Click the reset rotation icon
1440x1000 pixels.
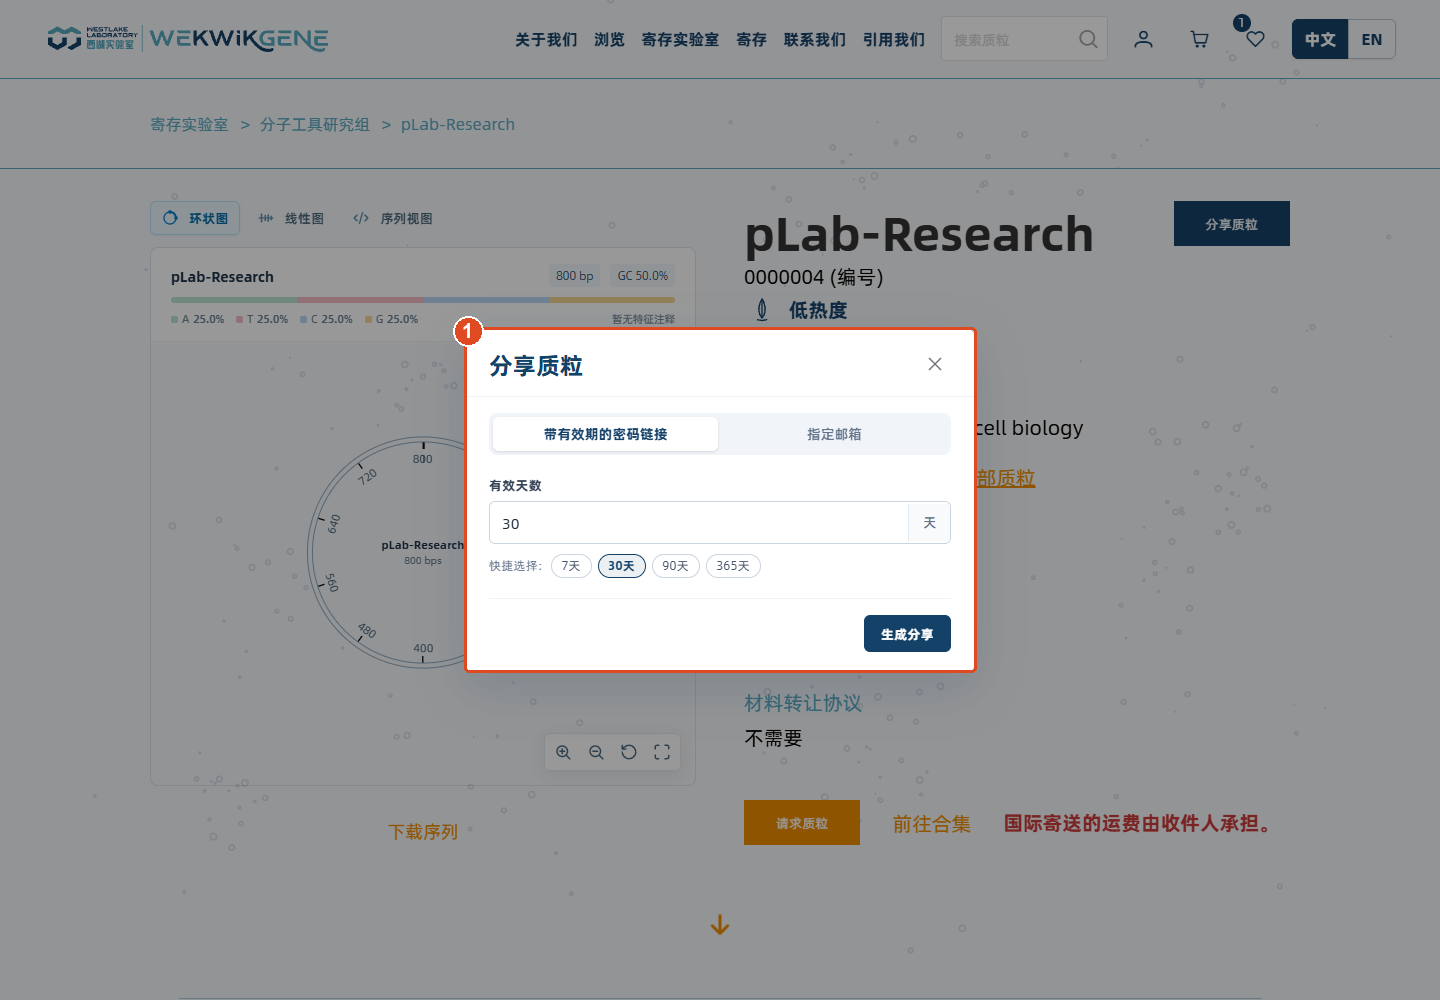pos(629,752)
